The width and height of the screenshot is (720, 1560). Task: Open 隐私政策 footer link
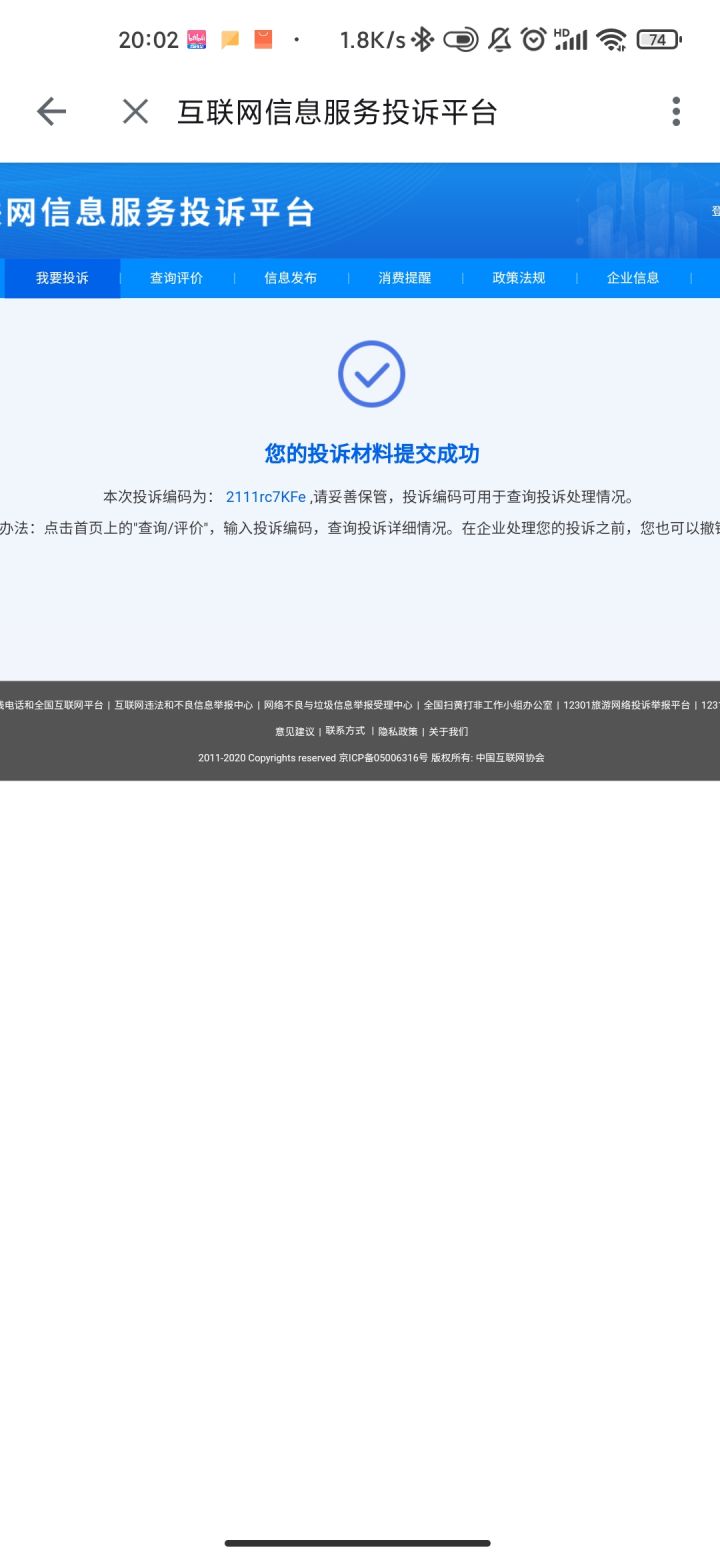click(x=398, y=731)
